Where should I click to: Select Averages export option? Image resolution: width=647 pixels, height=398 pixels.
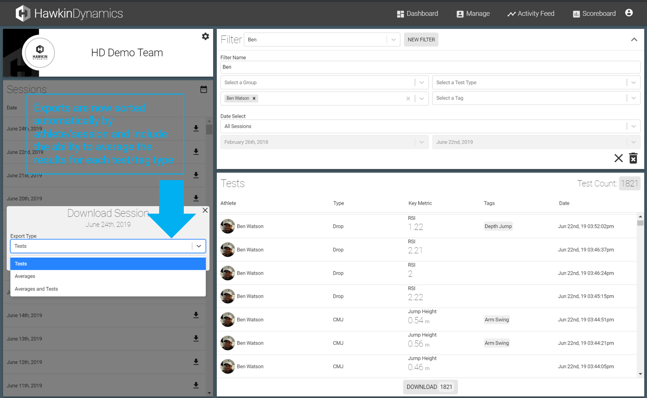[x=108, y=276]
